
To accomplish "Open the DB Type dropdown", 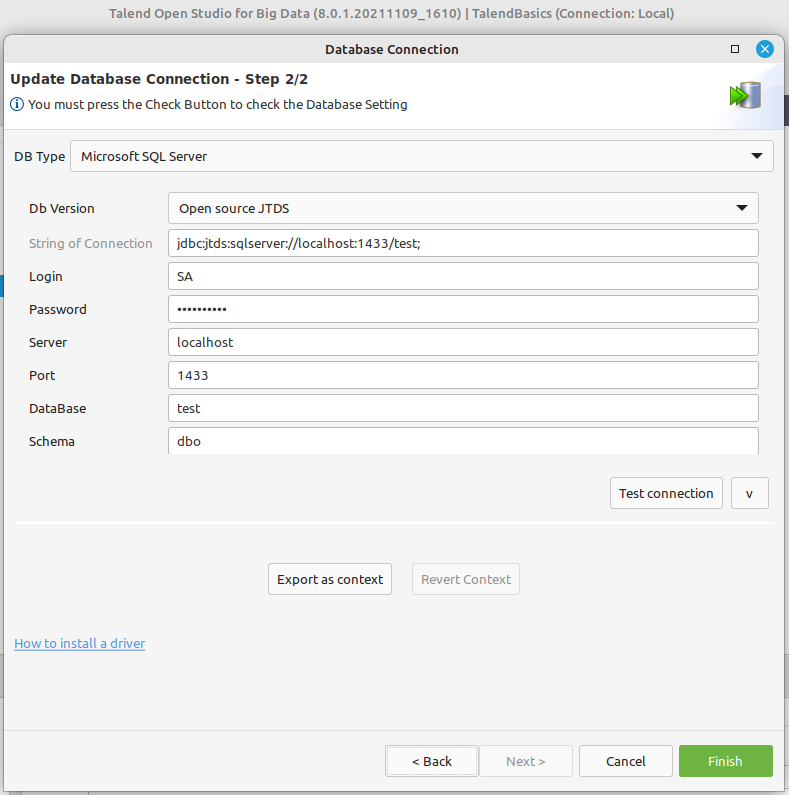I will tap(422, 156).
